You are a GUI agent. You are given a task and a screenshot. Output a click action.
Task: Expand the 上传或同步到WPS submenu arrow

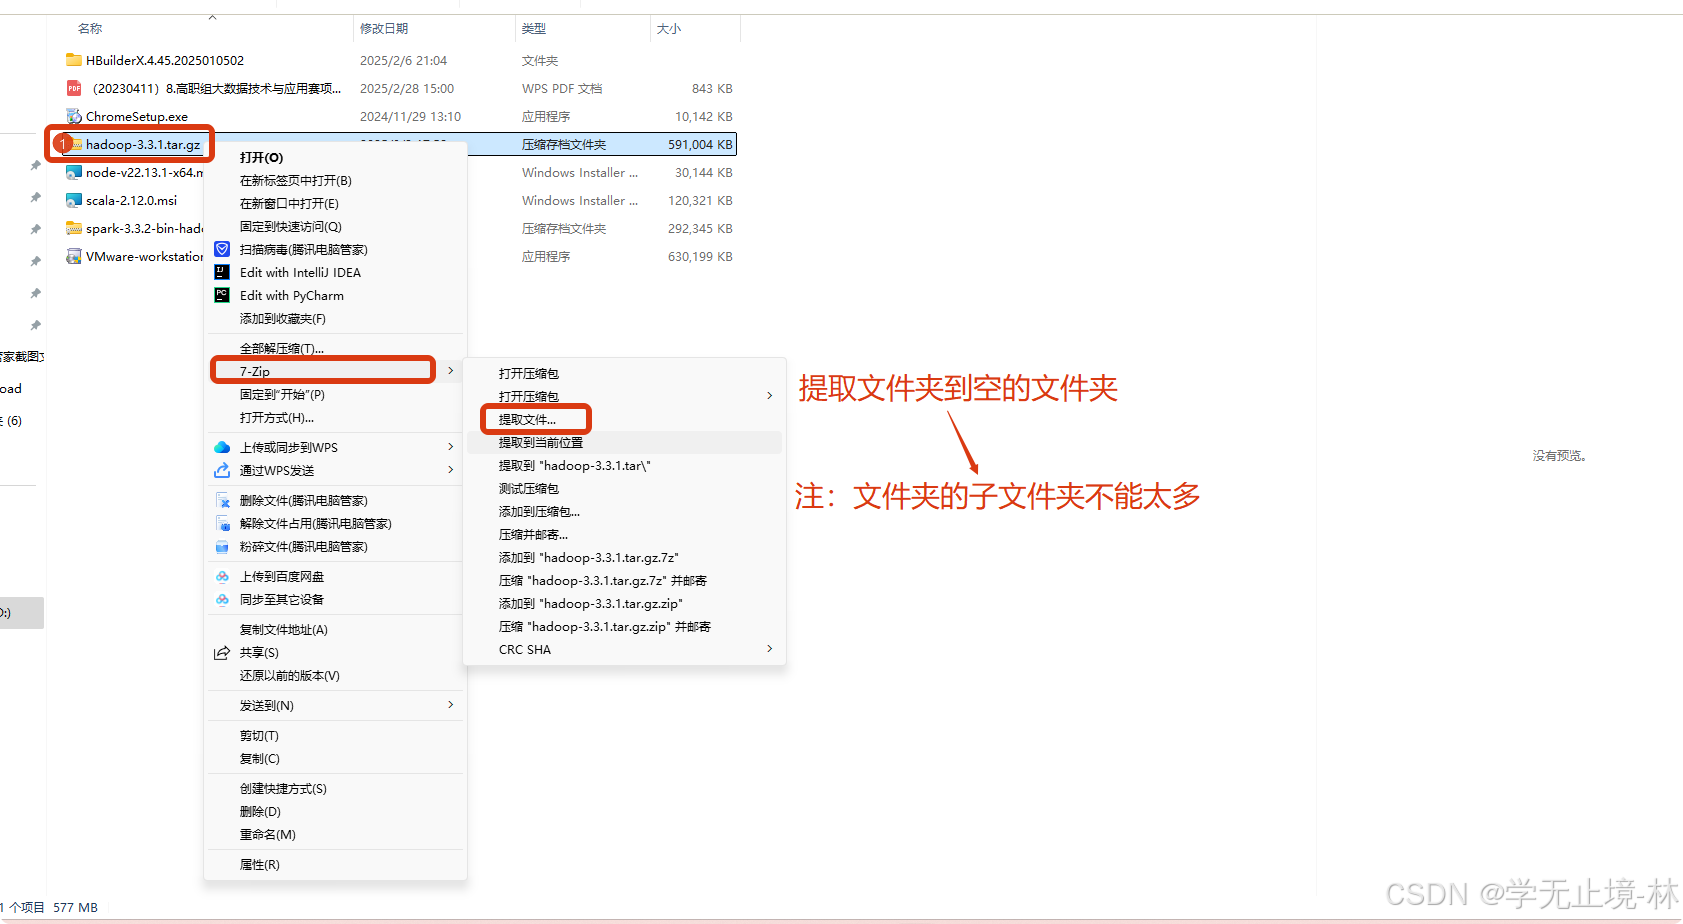[x=451, y=447]
